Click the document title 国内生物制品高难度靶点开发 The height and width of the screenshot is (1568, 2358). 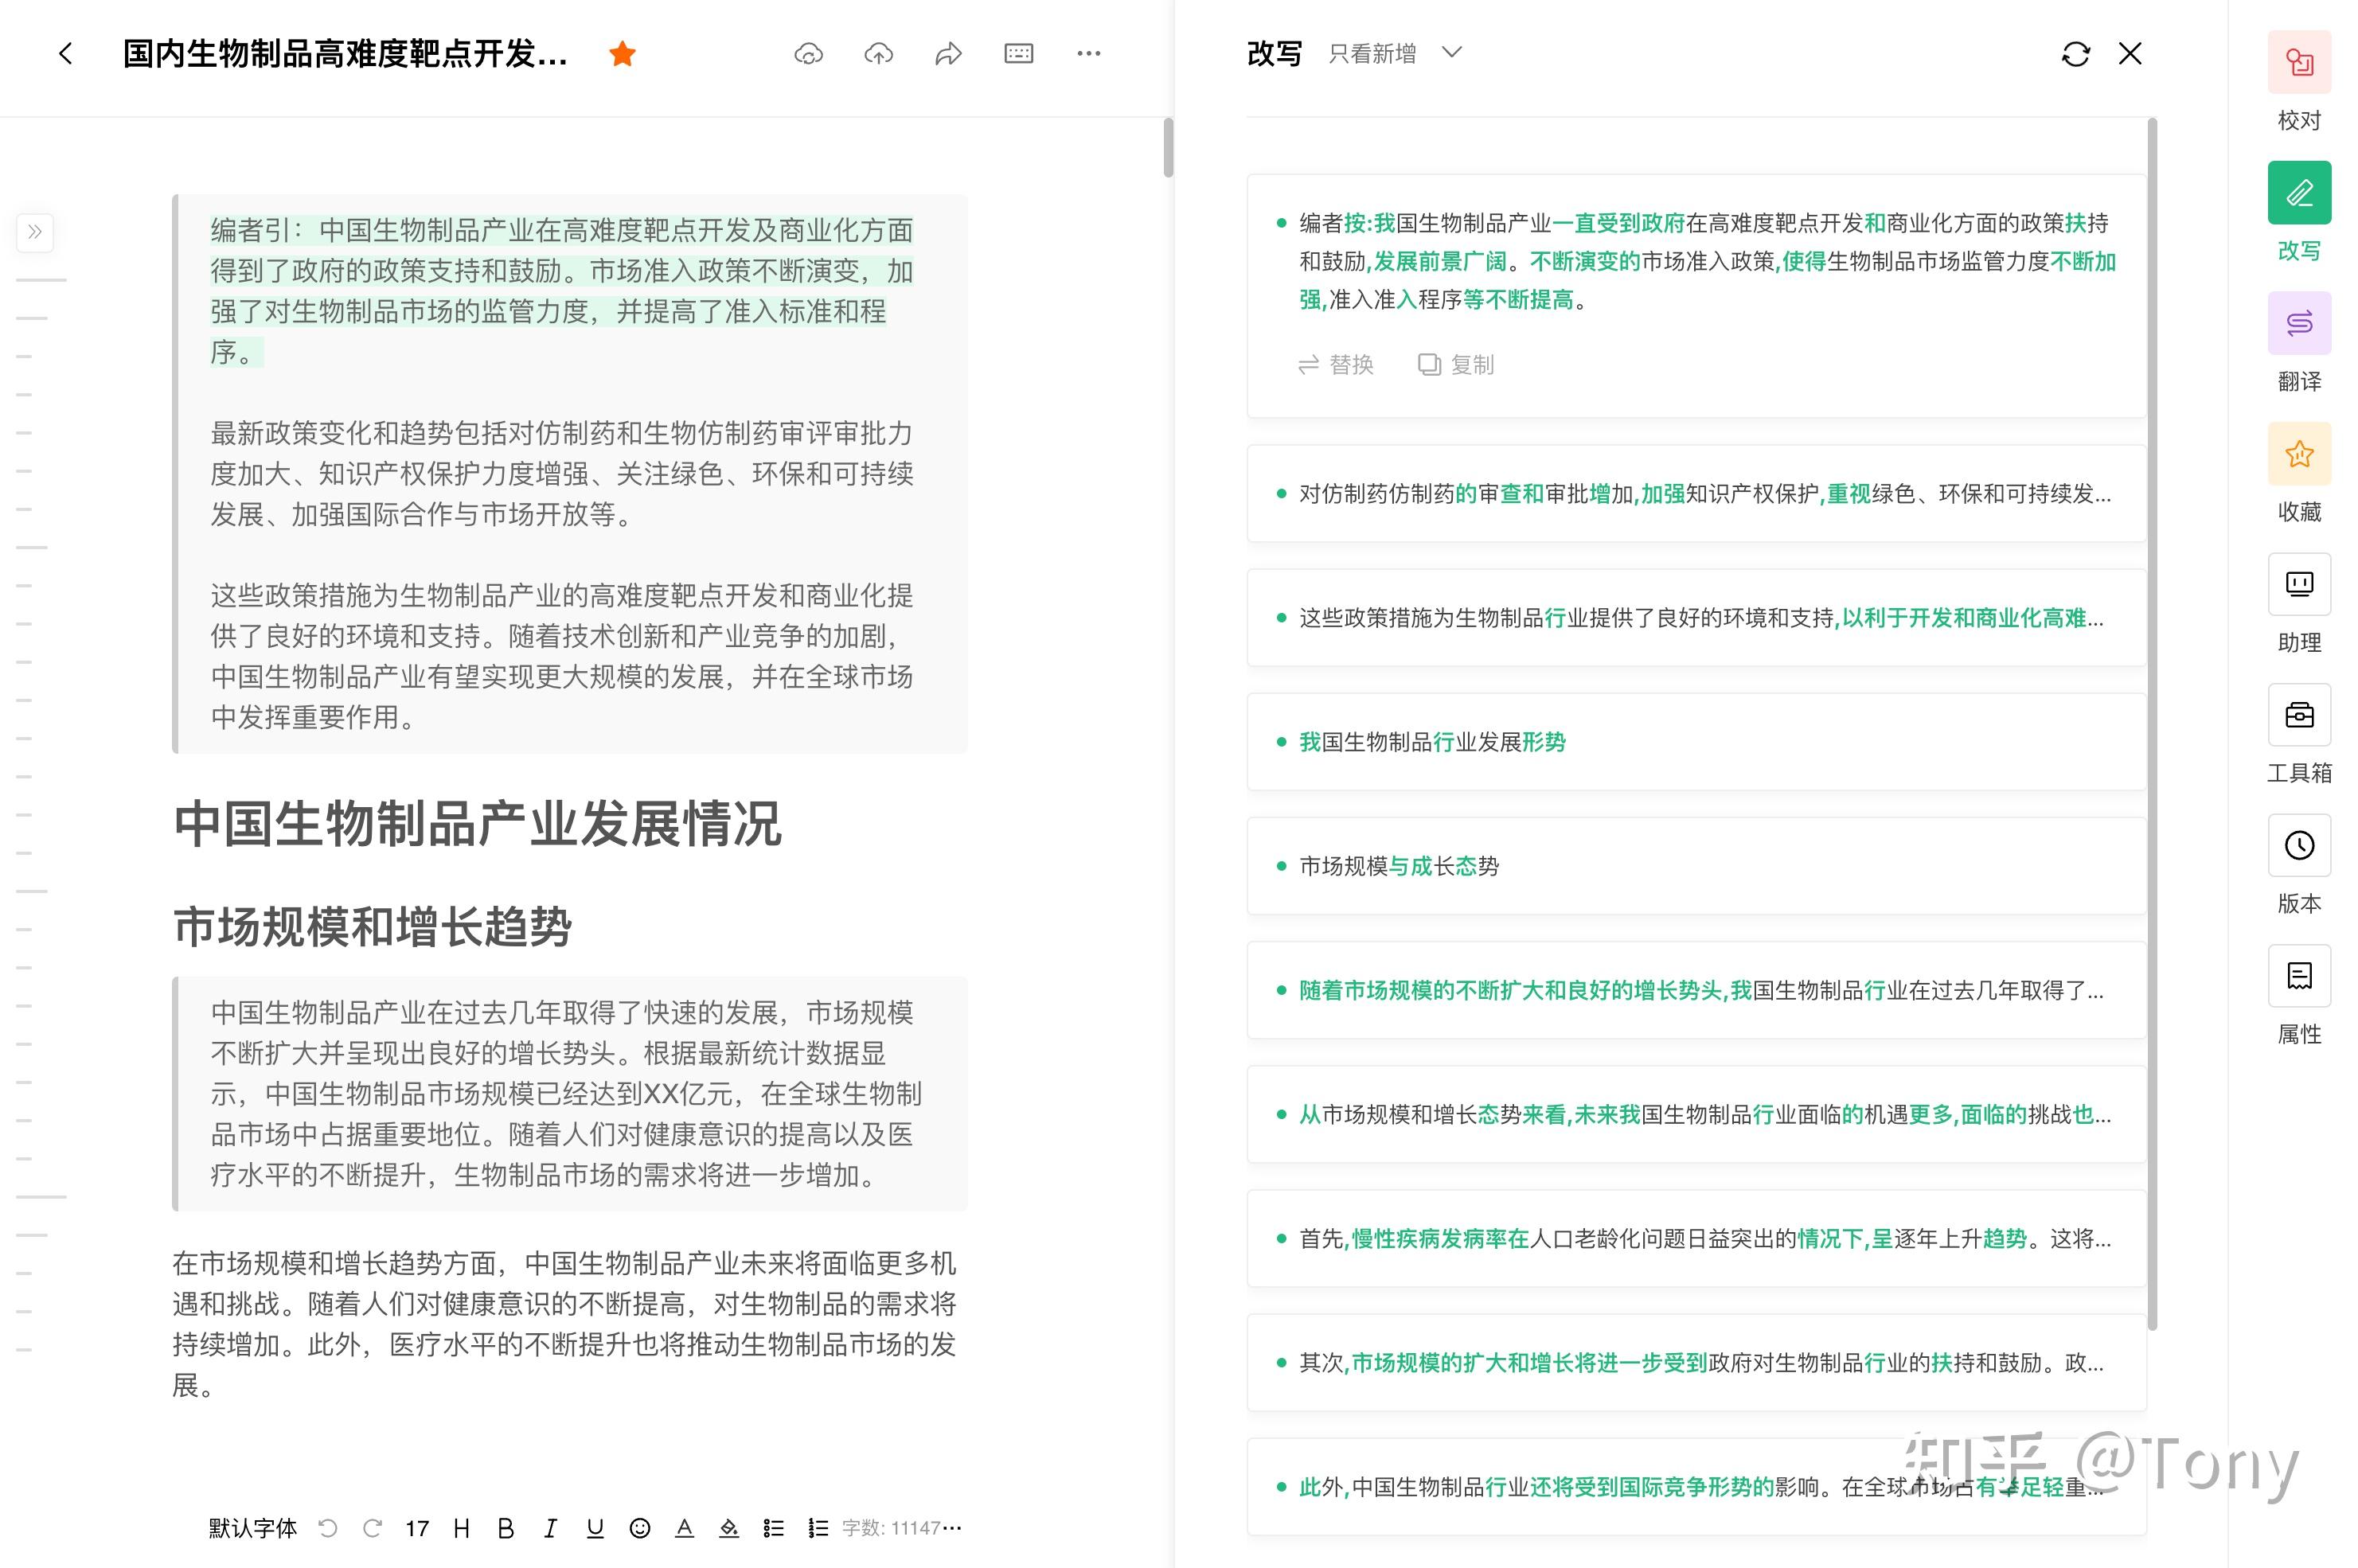(345, 54)
